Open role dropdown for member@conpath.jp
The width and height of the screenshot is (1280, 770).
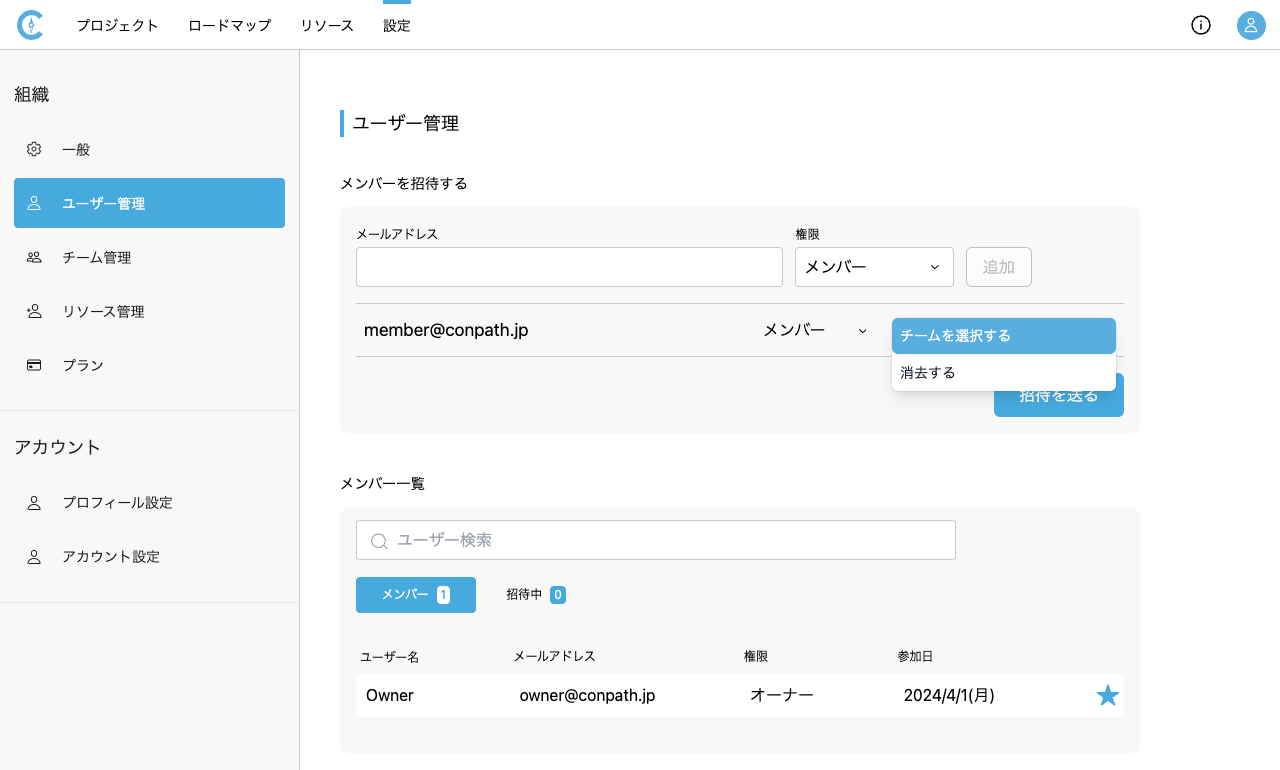pyautogui.click(x=815, y=330)
